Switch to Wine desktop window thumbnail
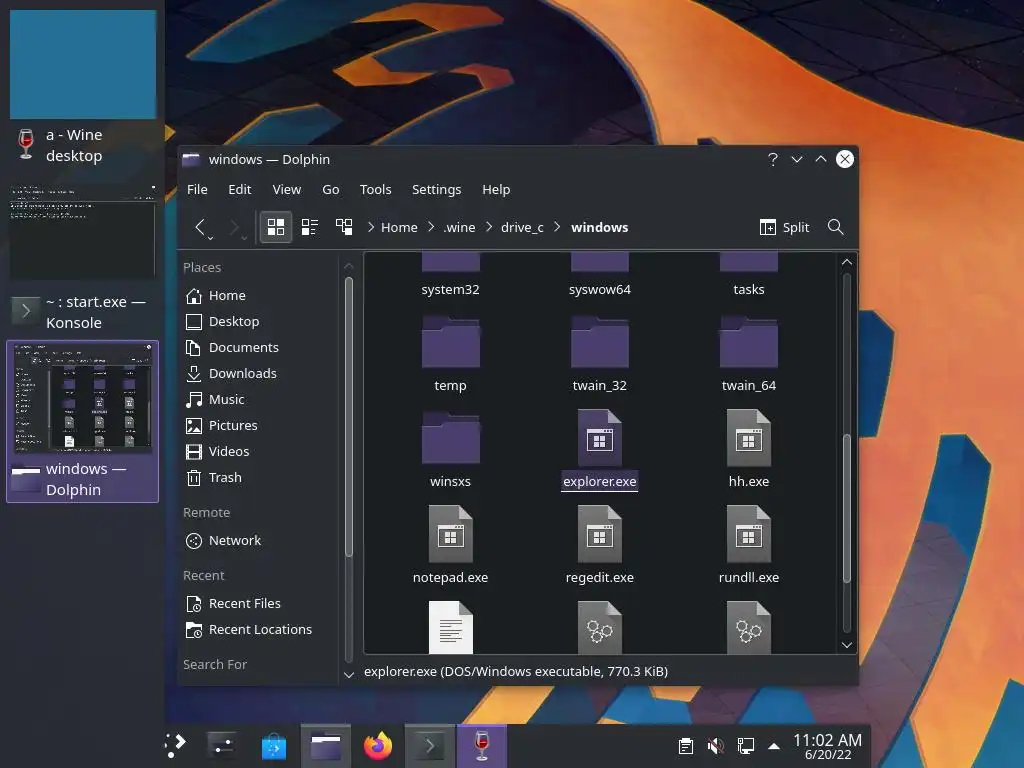 coord(83,64)
